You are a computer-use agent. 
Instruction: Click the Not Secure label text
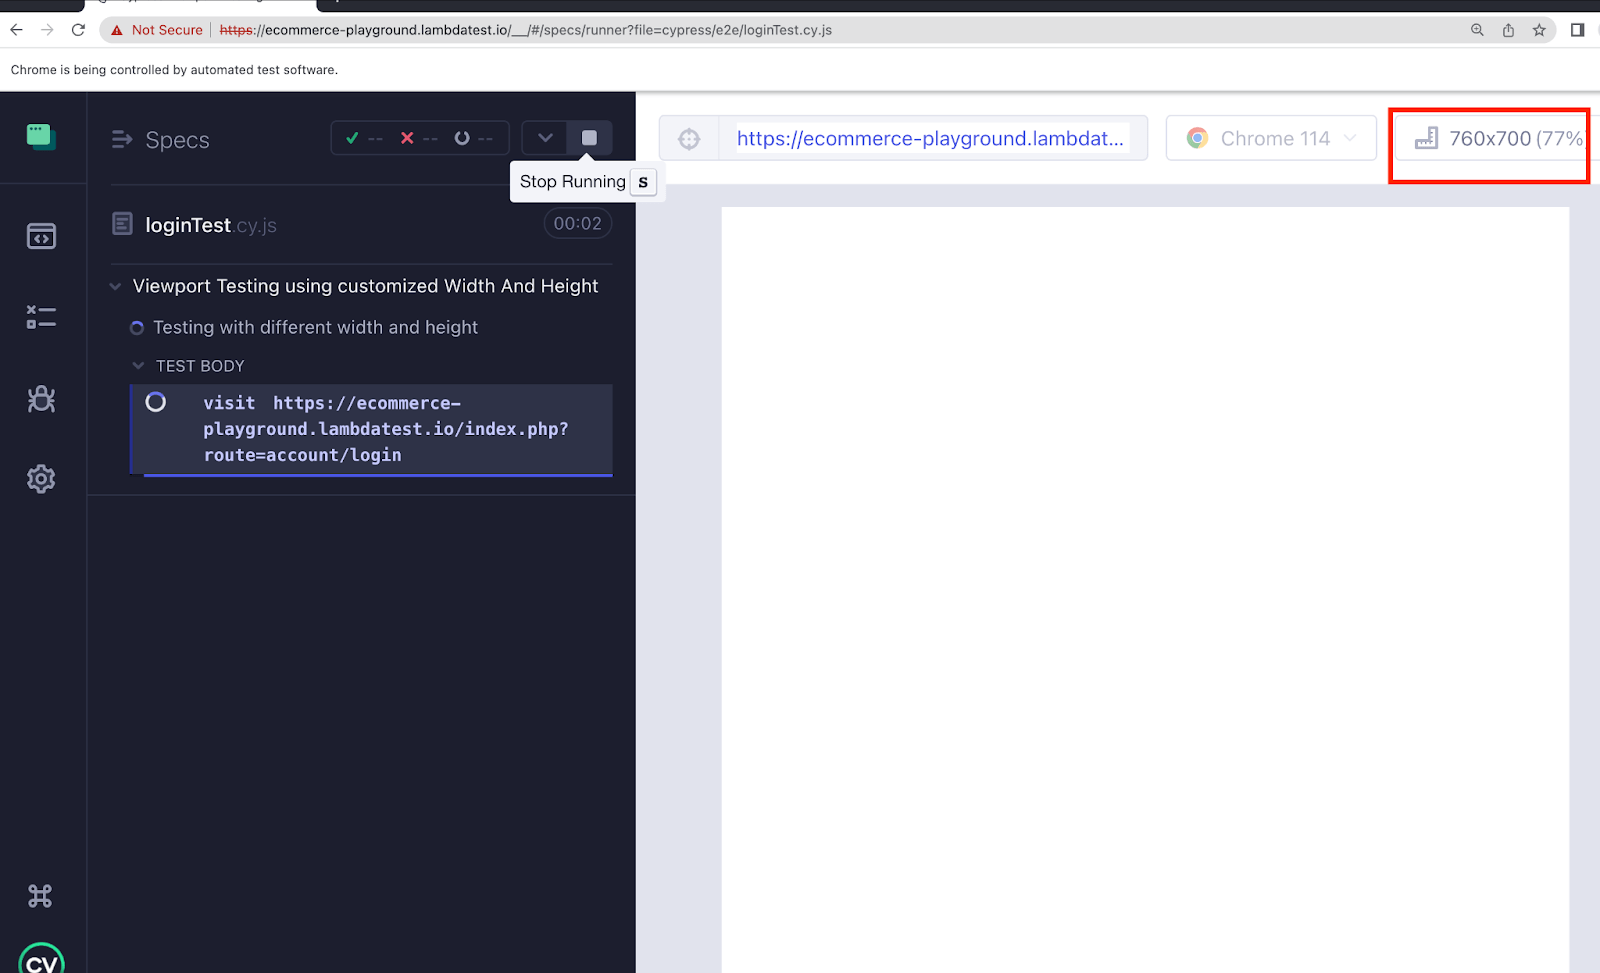167,30
